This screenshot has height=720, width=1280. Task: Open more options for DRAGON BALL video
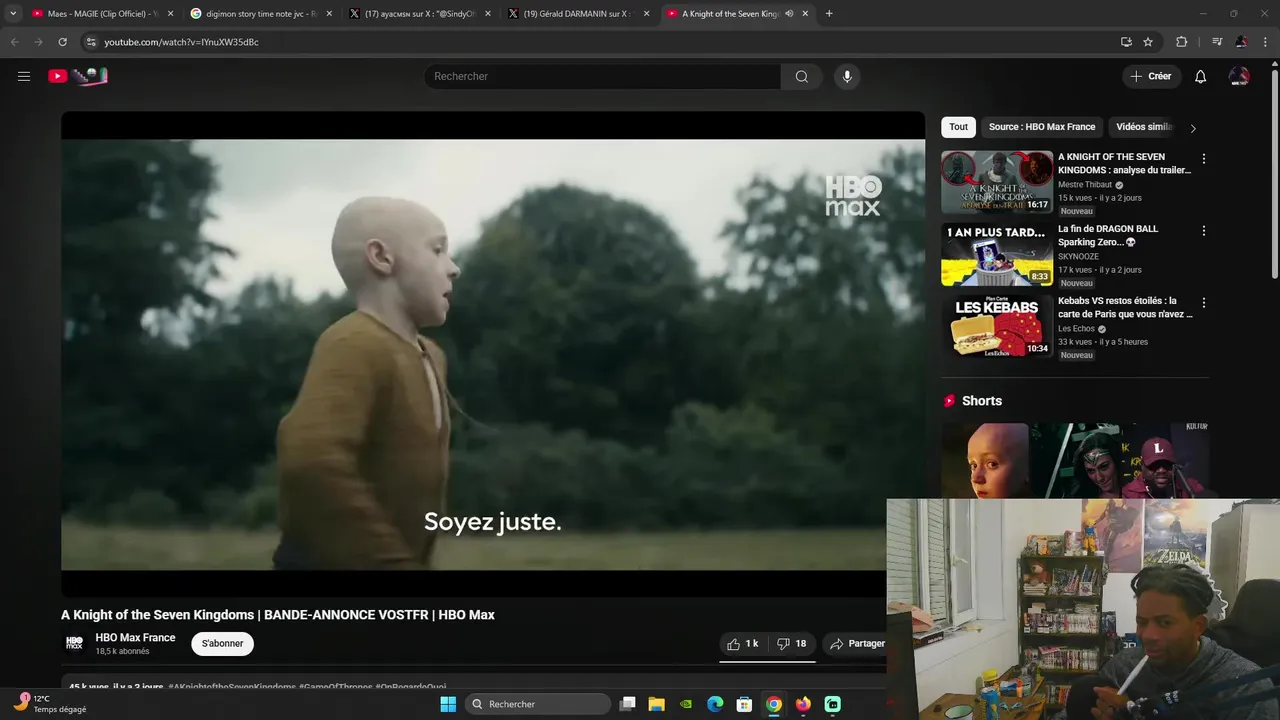coord(1203,231)
